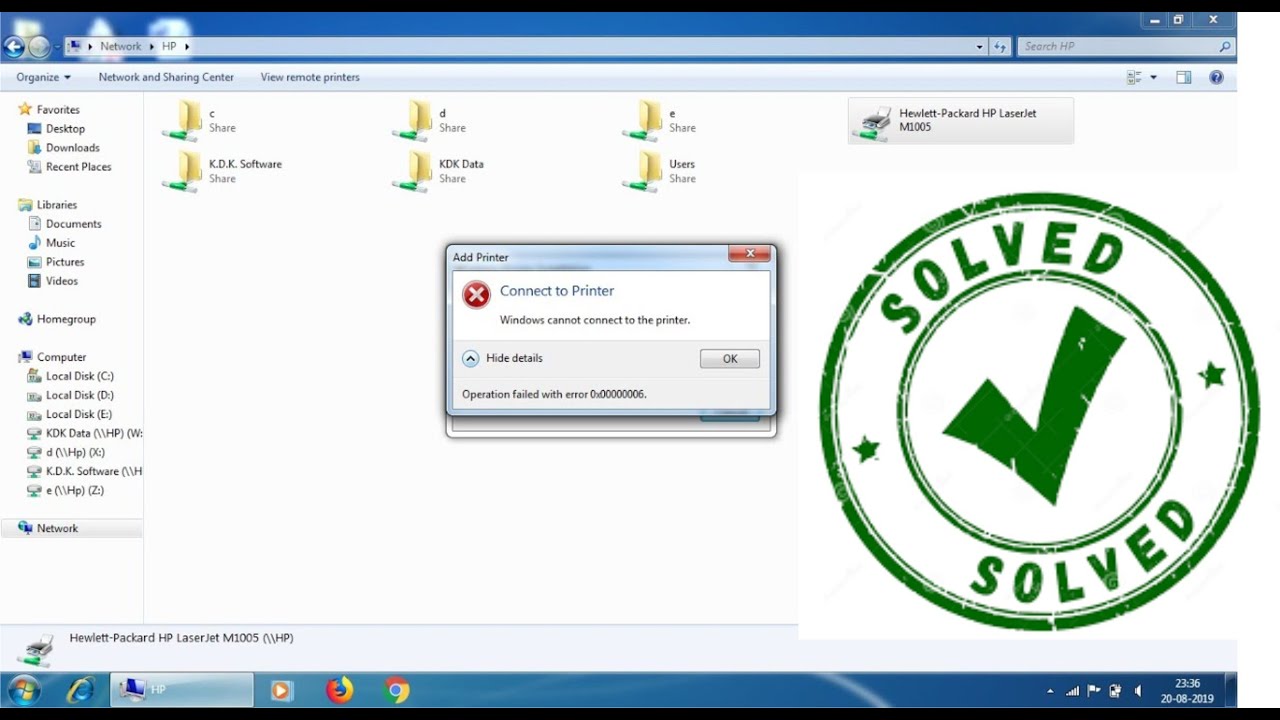Launch Firefox from the taskbar
The image size is (1280, 720).
[x=340, y=690]
